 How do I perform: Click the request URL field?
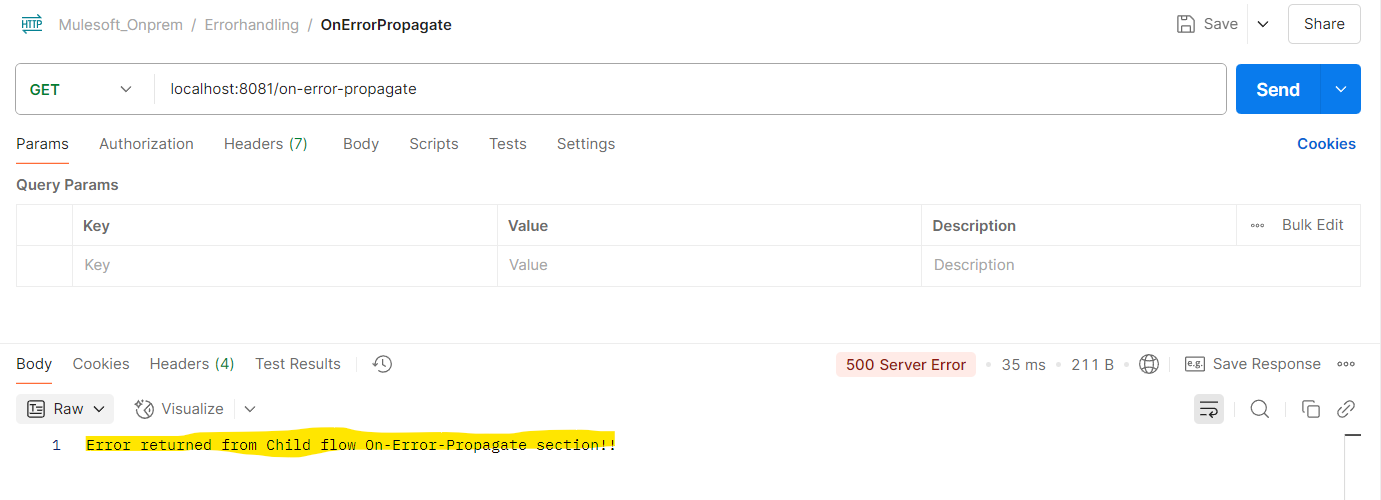click(x=690, y=89)
